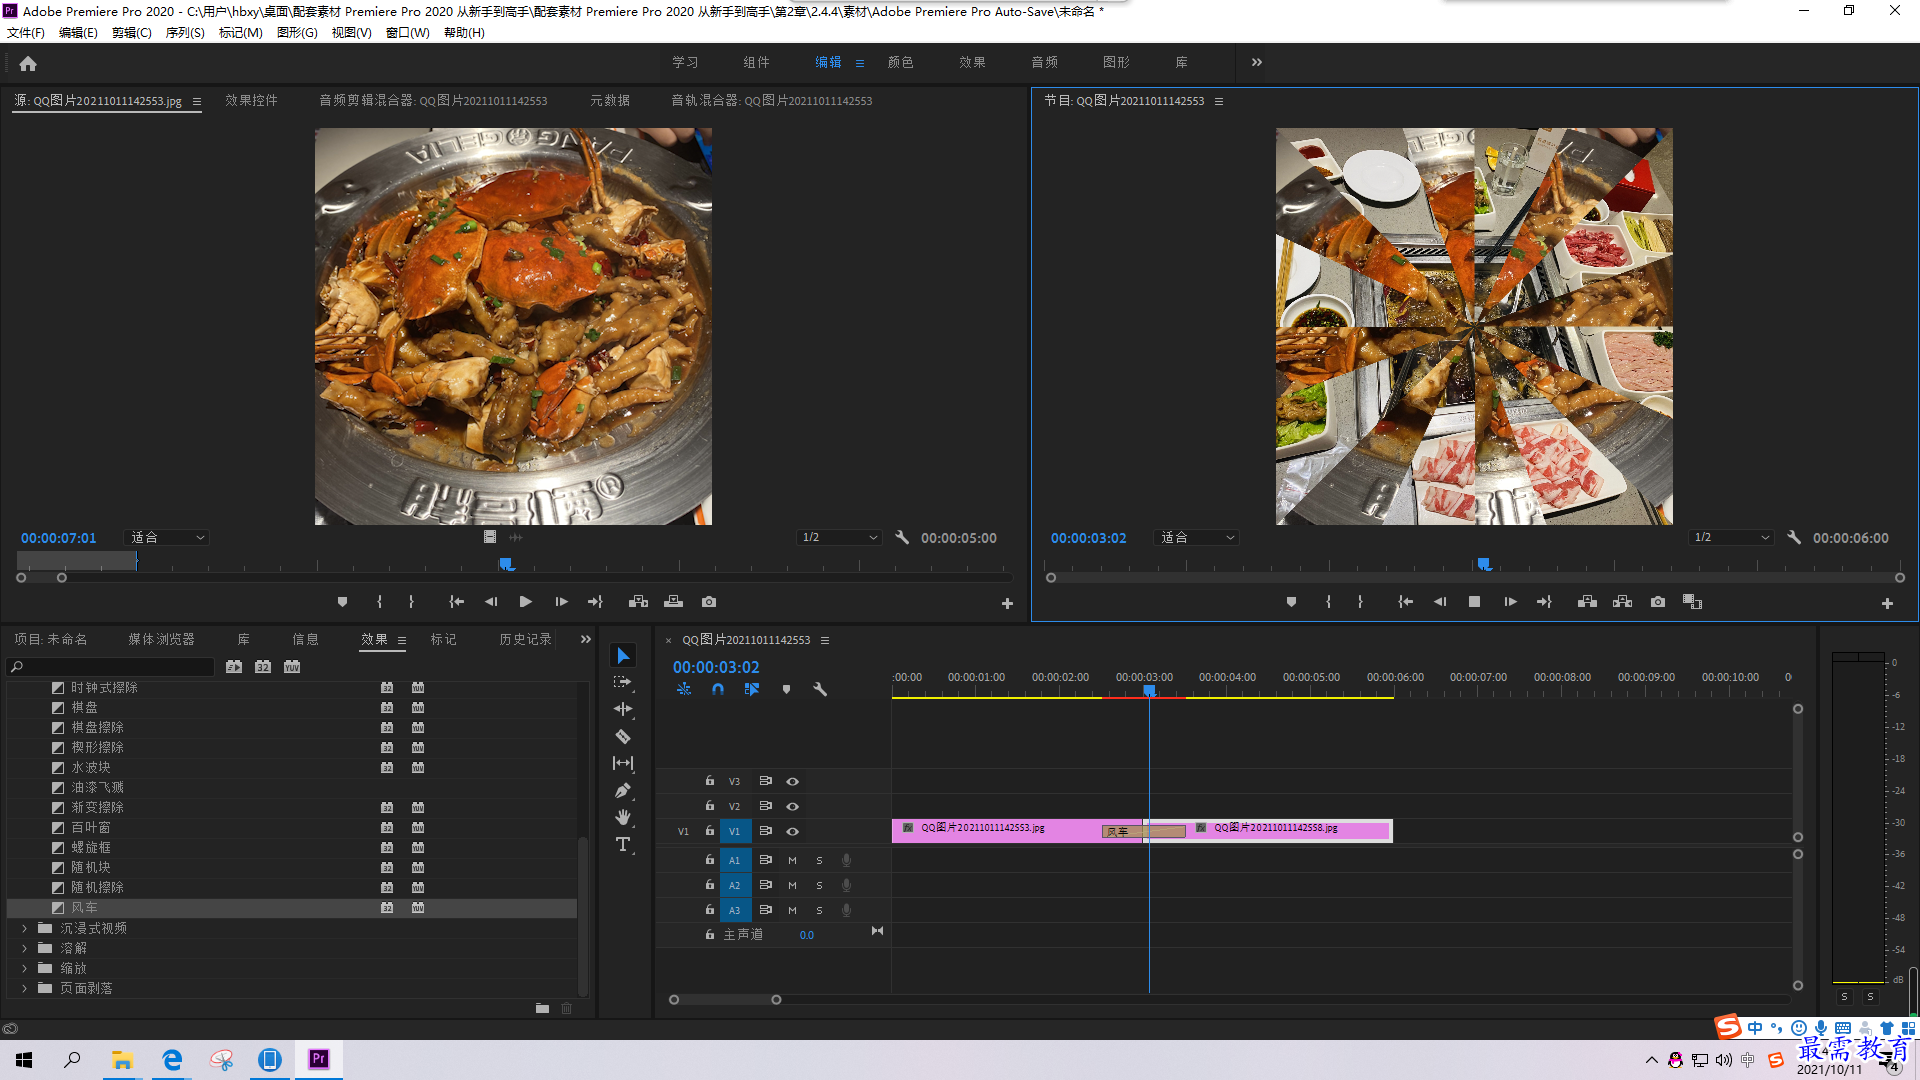Open the 媒体浏览器 panel tab
1920x1080 pixels.
coord(161,639)
